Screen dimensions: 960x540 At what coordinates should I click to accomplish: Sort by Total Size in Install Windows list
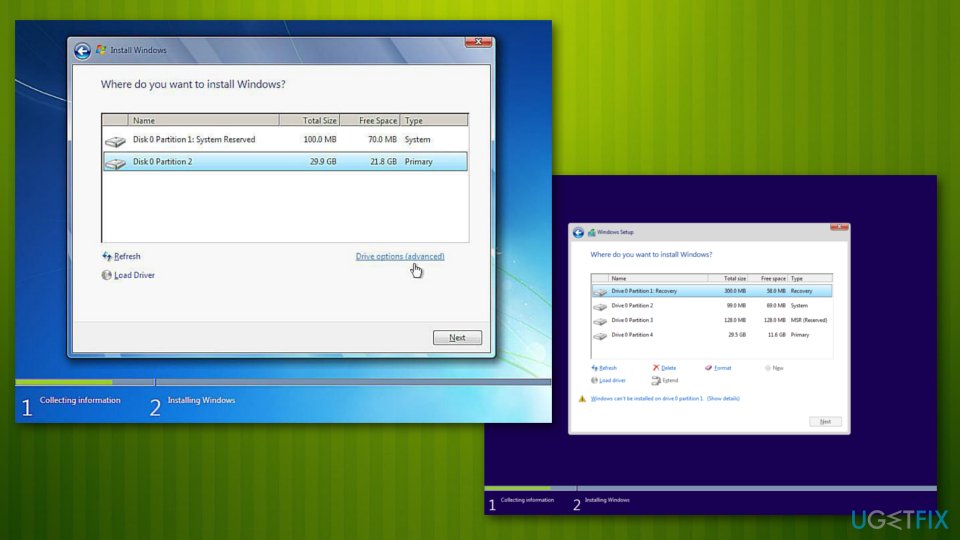click(x=310, y=120)
